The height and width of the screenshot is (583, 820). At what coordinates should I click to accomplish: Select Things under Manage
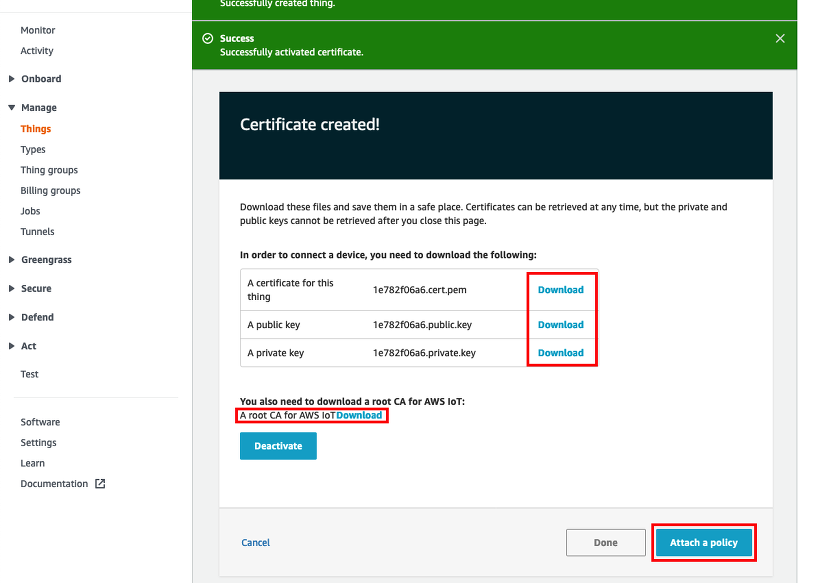36,129
